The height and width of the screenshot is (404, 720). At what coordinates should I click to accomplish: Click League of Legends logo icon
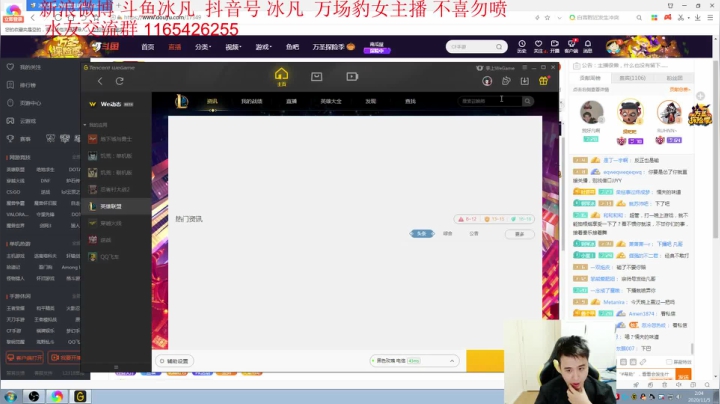[x=181, y=101]
